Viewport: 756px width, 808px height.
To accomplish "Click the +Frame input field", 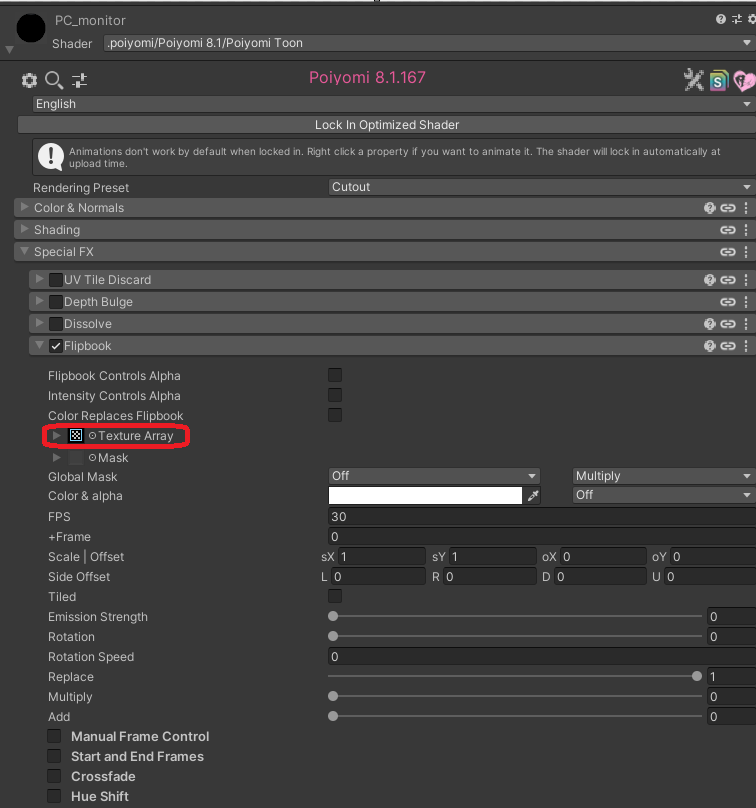I will click(x=542, y=536).
